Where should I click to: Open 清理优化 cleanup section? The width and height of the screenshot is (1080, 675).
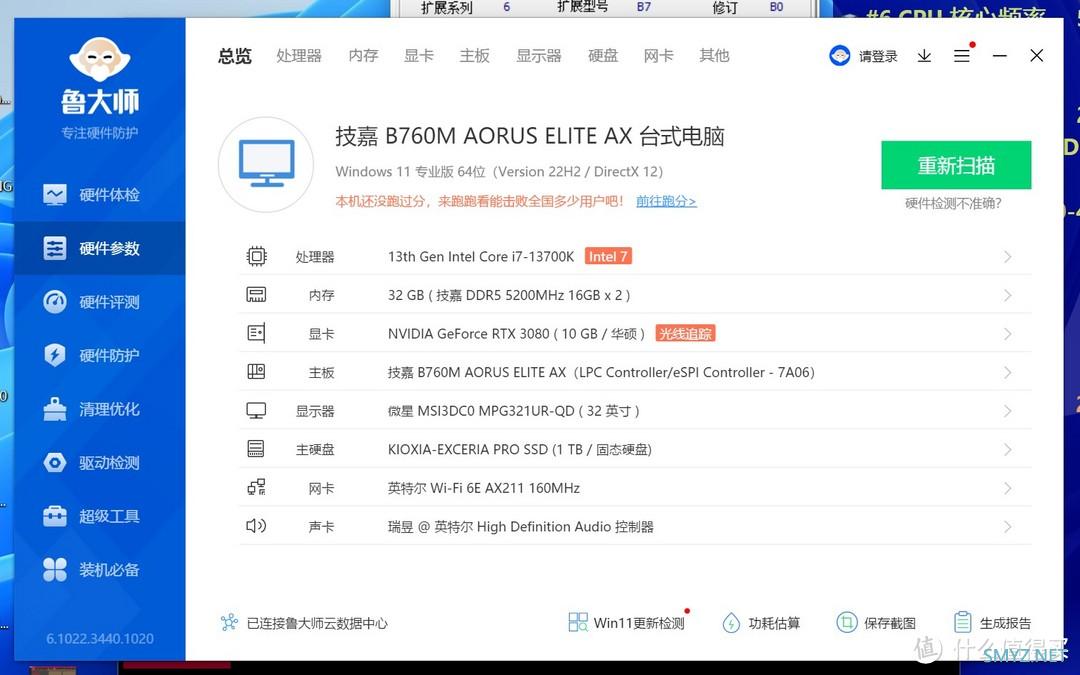(99, 409)
